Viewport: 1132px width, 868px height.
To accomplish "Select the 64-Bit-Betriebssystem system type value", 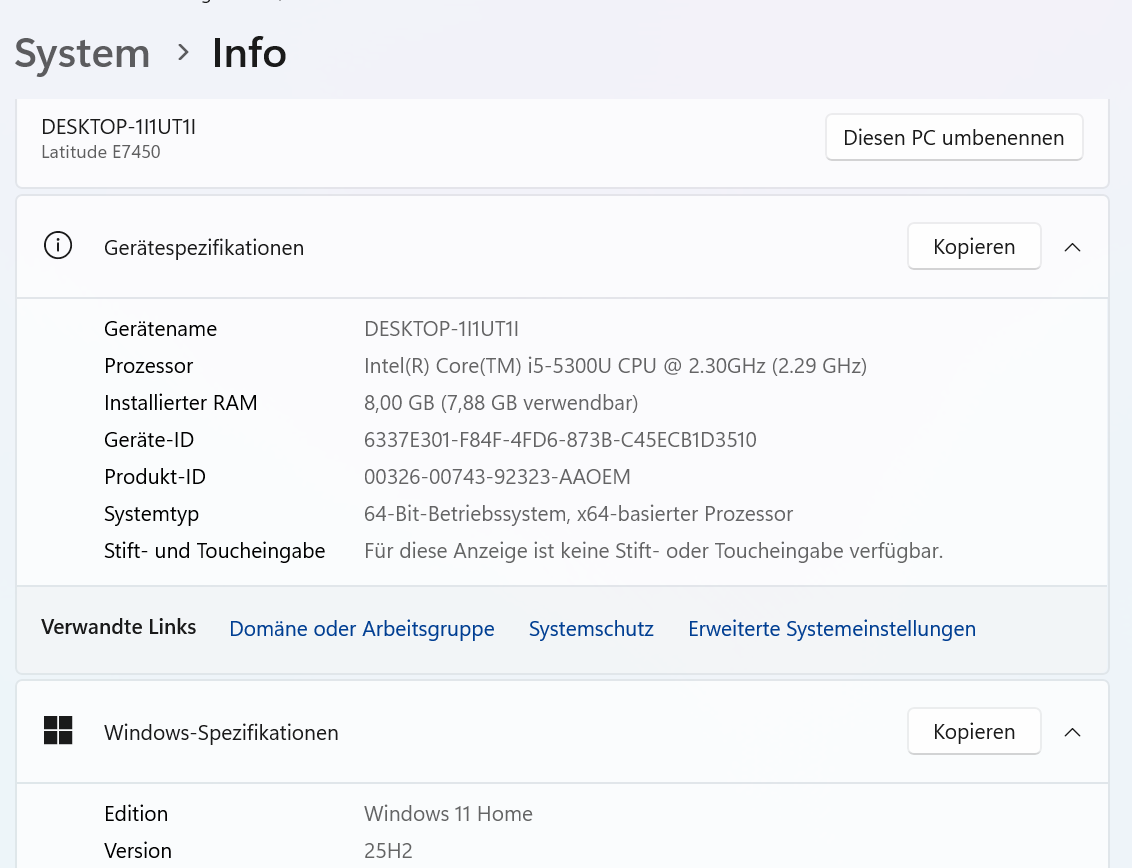I will pos(578,513).
